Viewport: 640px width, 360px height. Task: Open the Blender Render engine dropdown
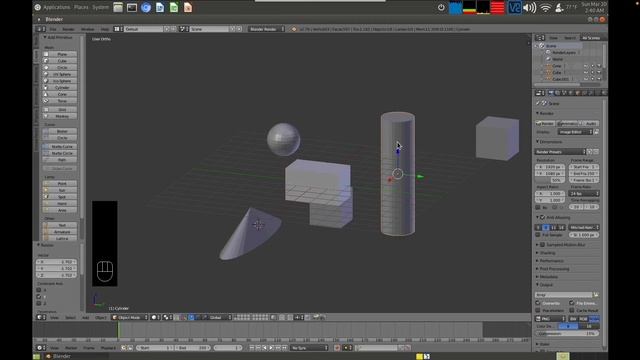click(266, 29)
